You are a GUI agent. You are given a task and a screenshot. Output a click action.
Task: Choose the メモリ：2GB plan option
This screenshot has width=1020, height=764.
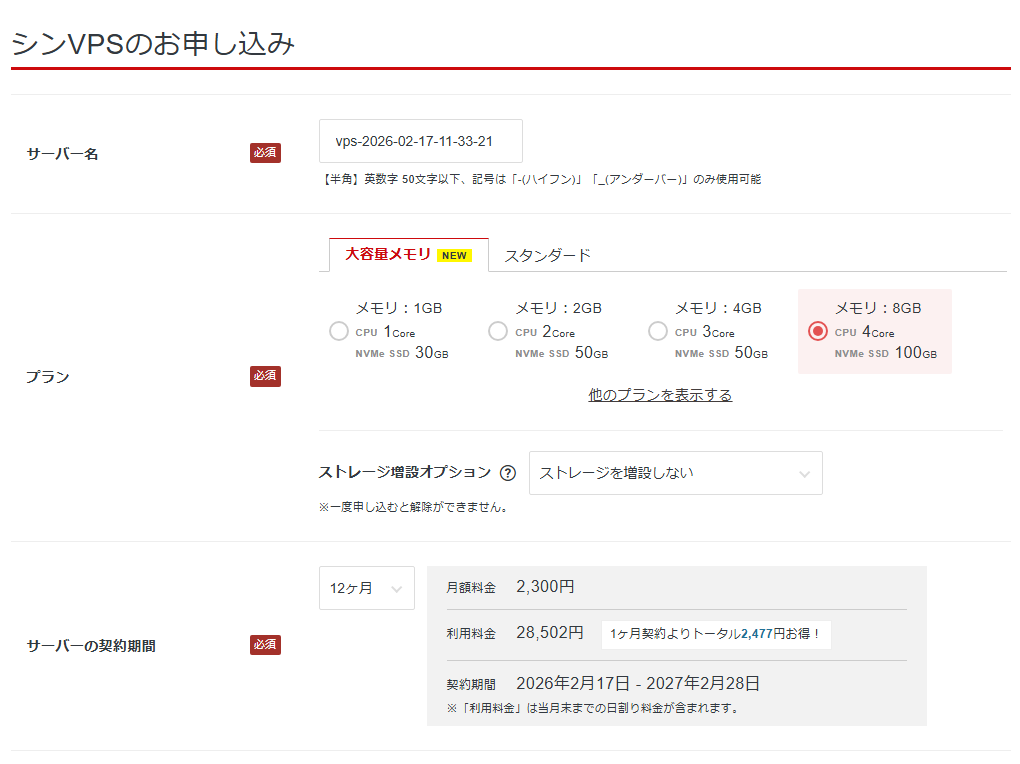pos(498,331)
